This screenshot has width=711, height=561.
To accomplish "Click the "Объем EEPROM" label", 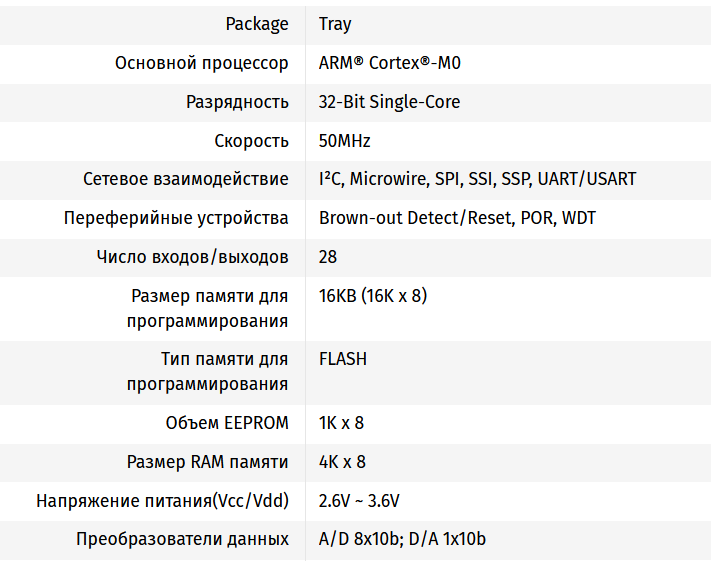I will point(227,423).
